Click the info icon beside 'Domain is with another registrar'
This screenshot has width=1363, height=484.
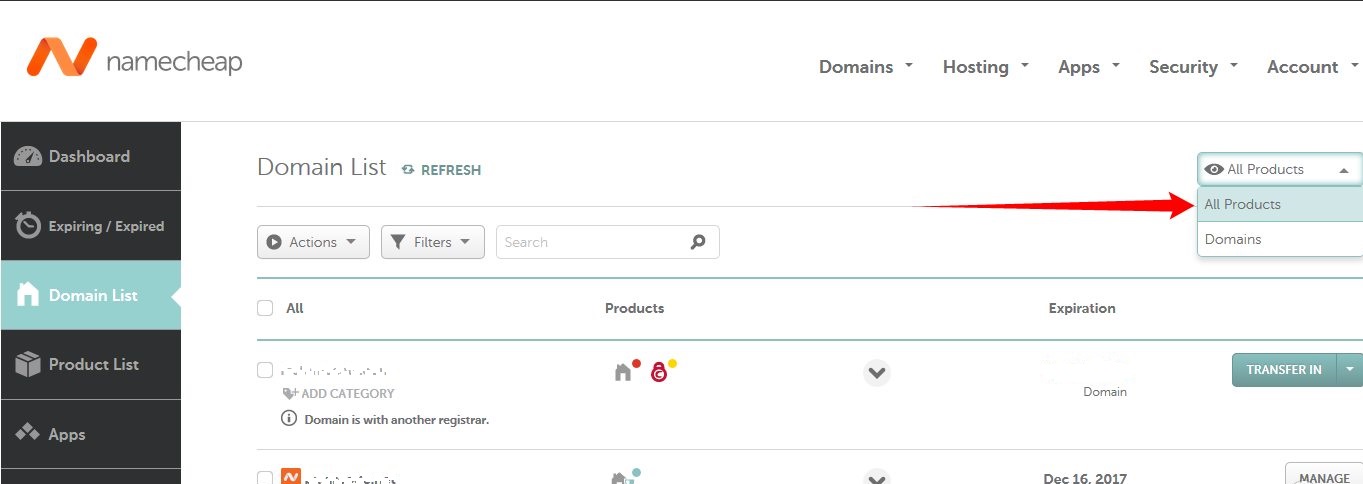click(289, 419)
